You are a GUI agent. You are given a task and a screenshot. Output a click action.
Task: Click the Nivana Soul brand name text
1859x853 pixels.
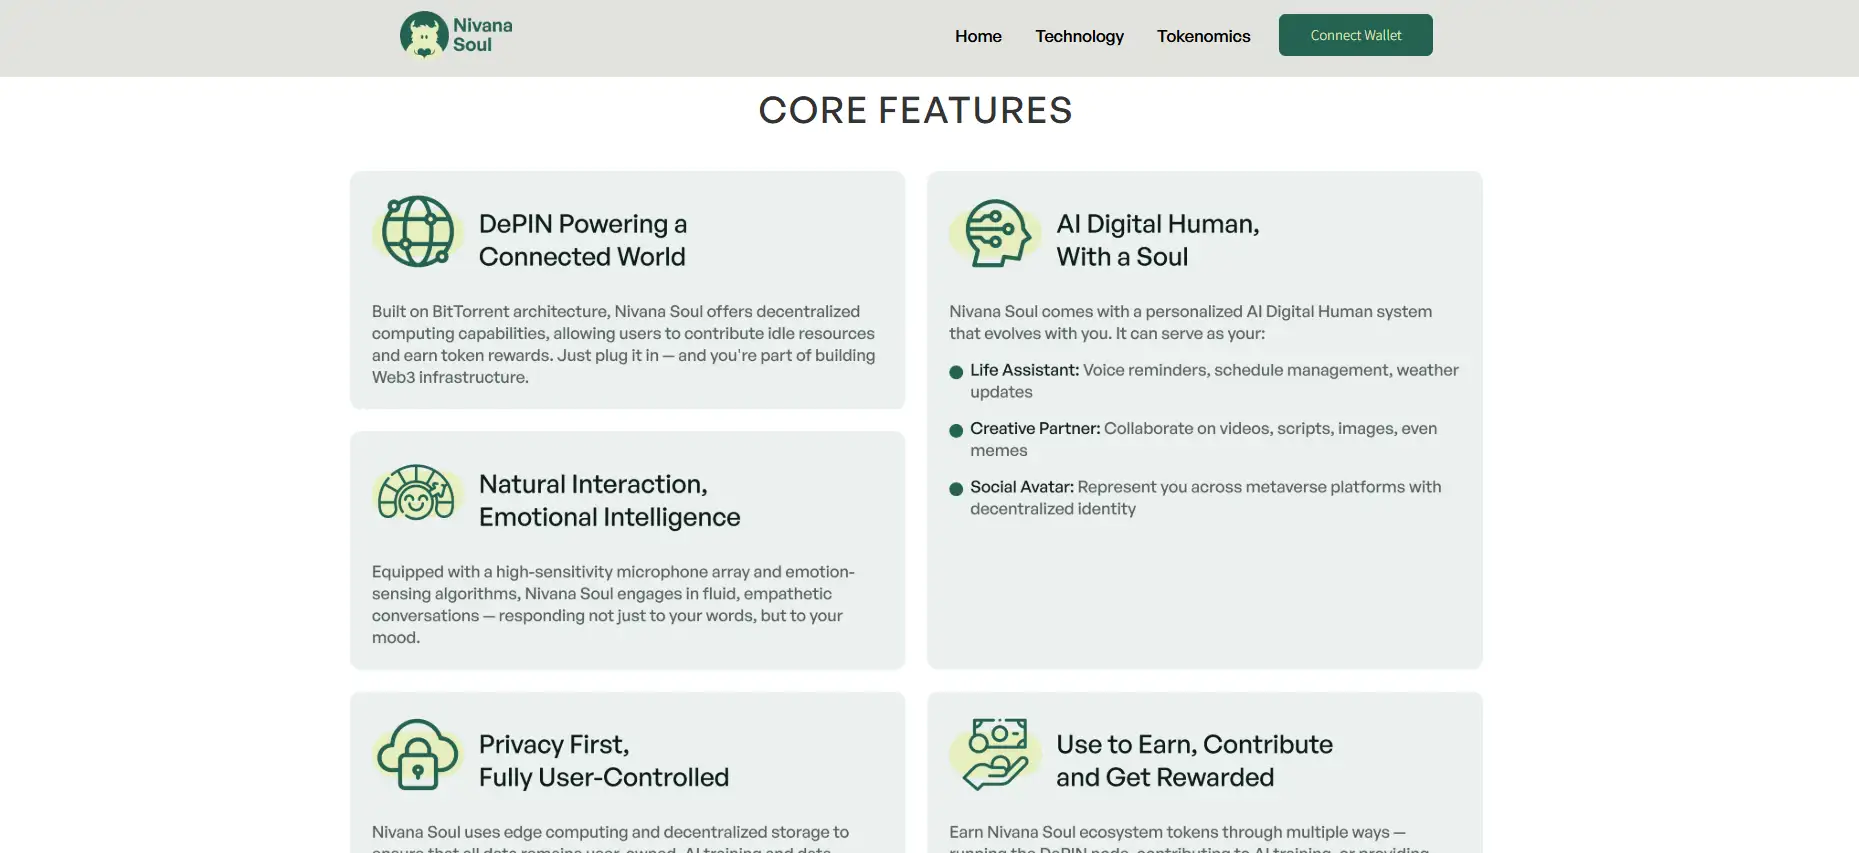pyautogui.click(x=482, y=35)
